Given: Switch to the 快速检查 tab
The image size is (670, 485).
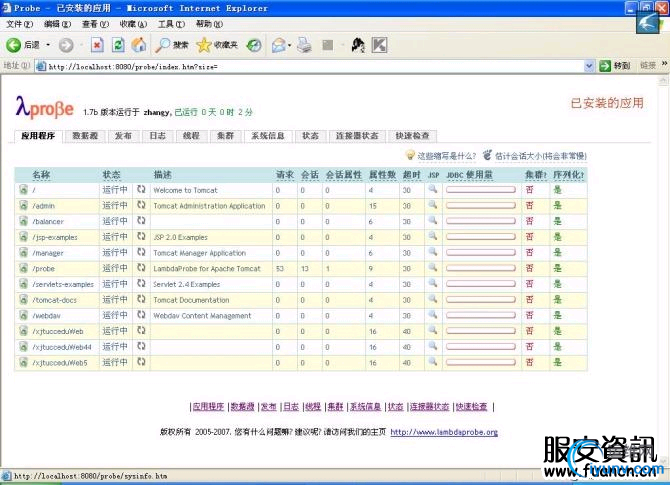Looking at the screenshot, I should pos(412,136).
